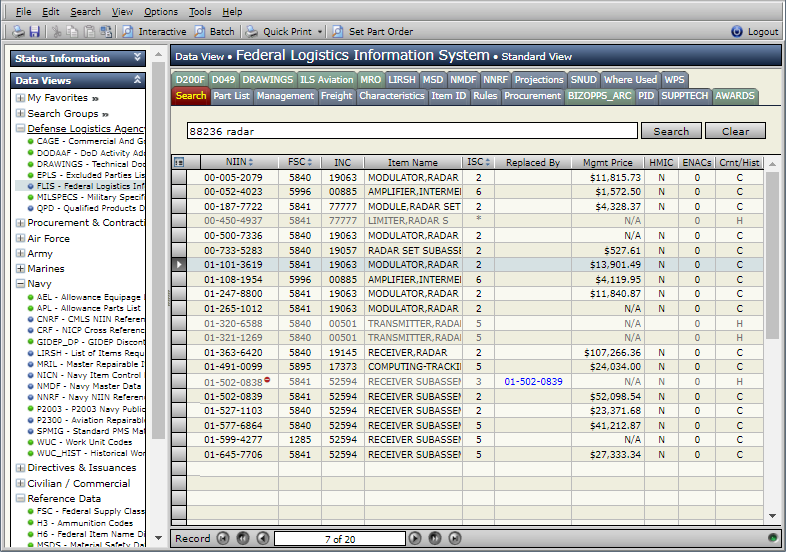Click the Search button
The height and width of the screenshot is (552, 786).
(x=671, y=131)
